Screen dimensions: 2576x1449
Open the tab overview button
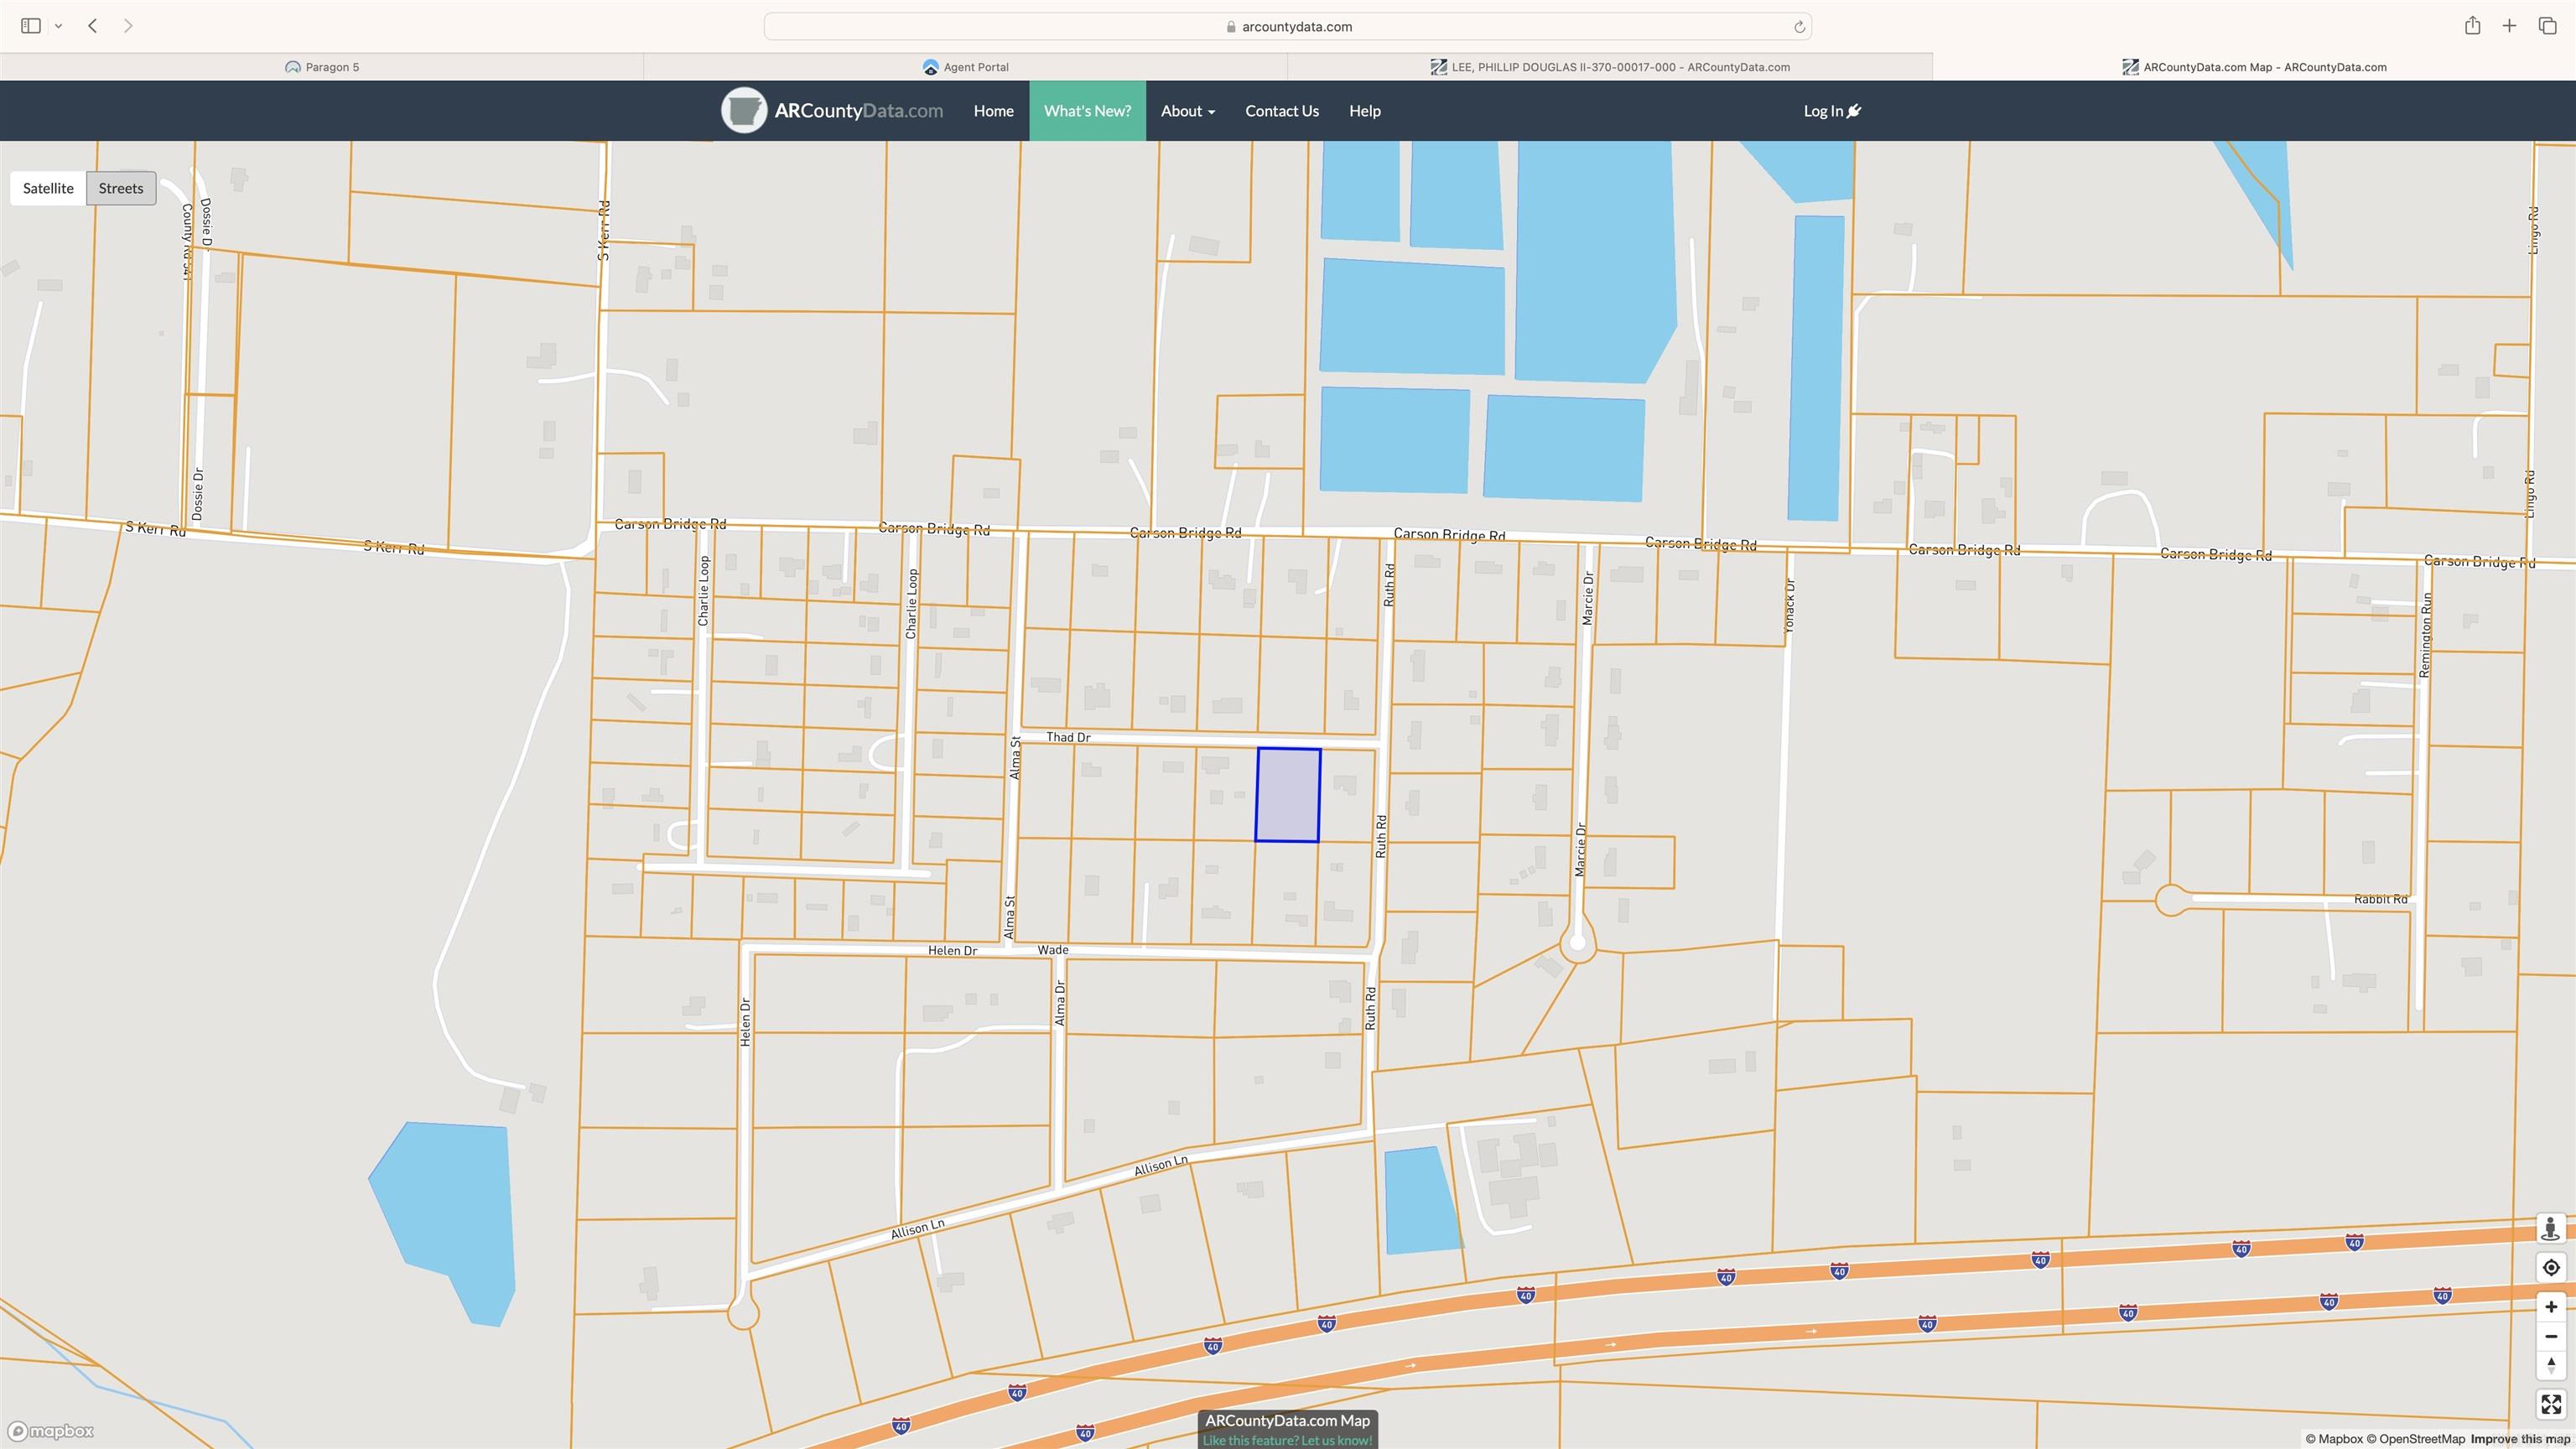click(x=2547, y=26)
